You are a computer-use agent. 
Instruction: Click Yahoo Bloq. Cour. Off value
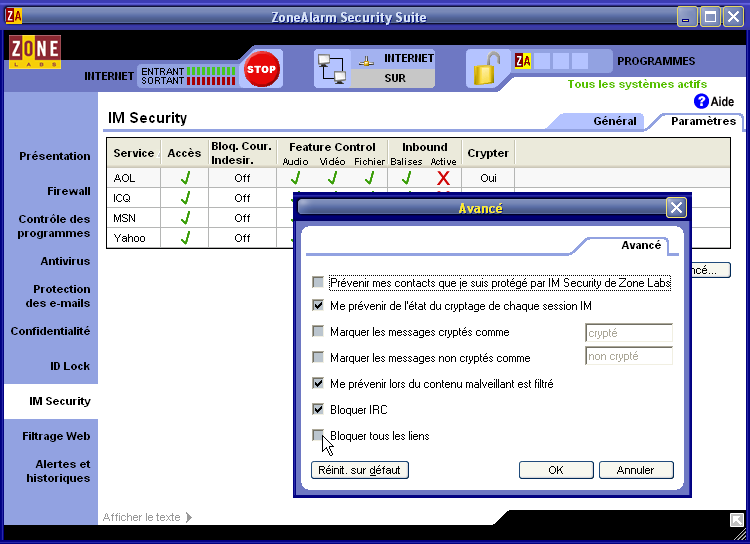(x=242, y=238)
